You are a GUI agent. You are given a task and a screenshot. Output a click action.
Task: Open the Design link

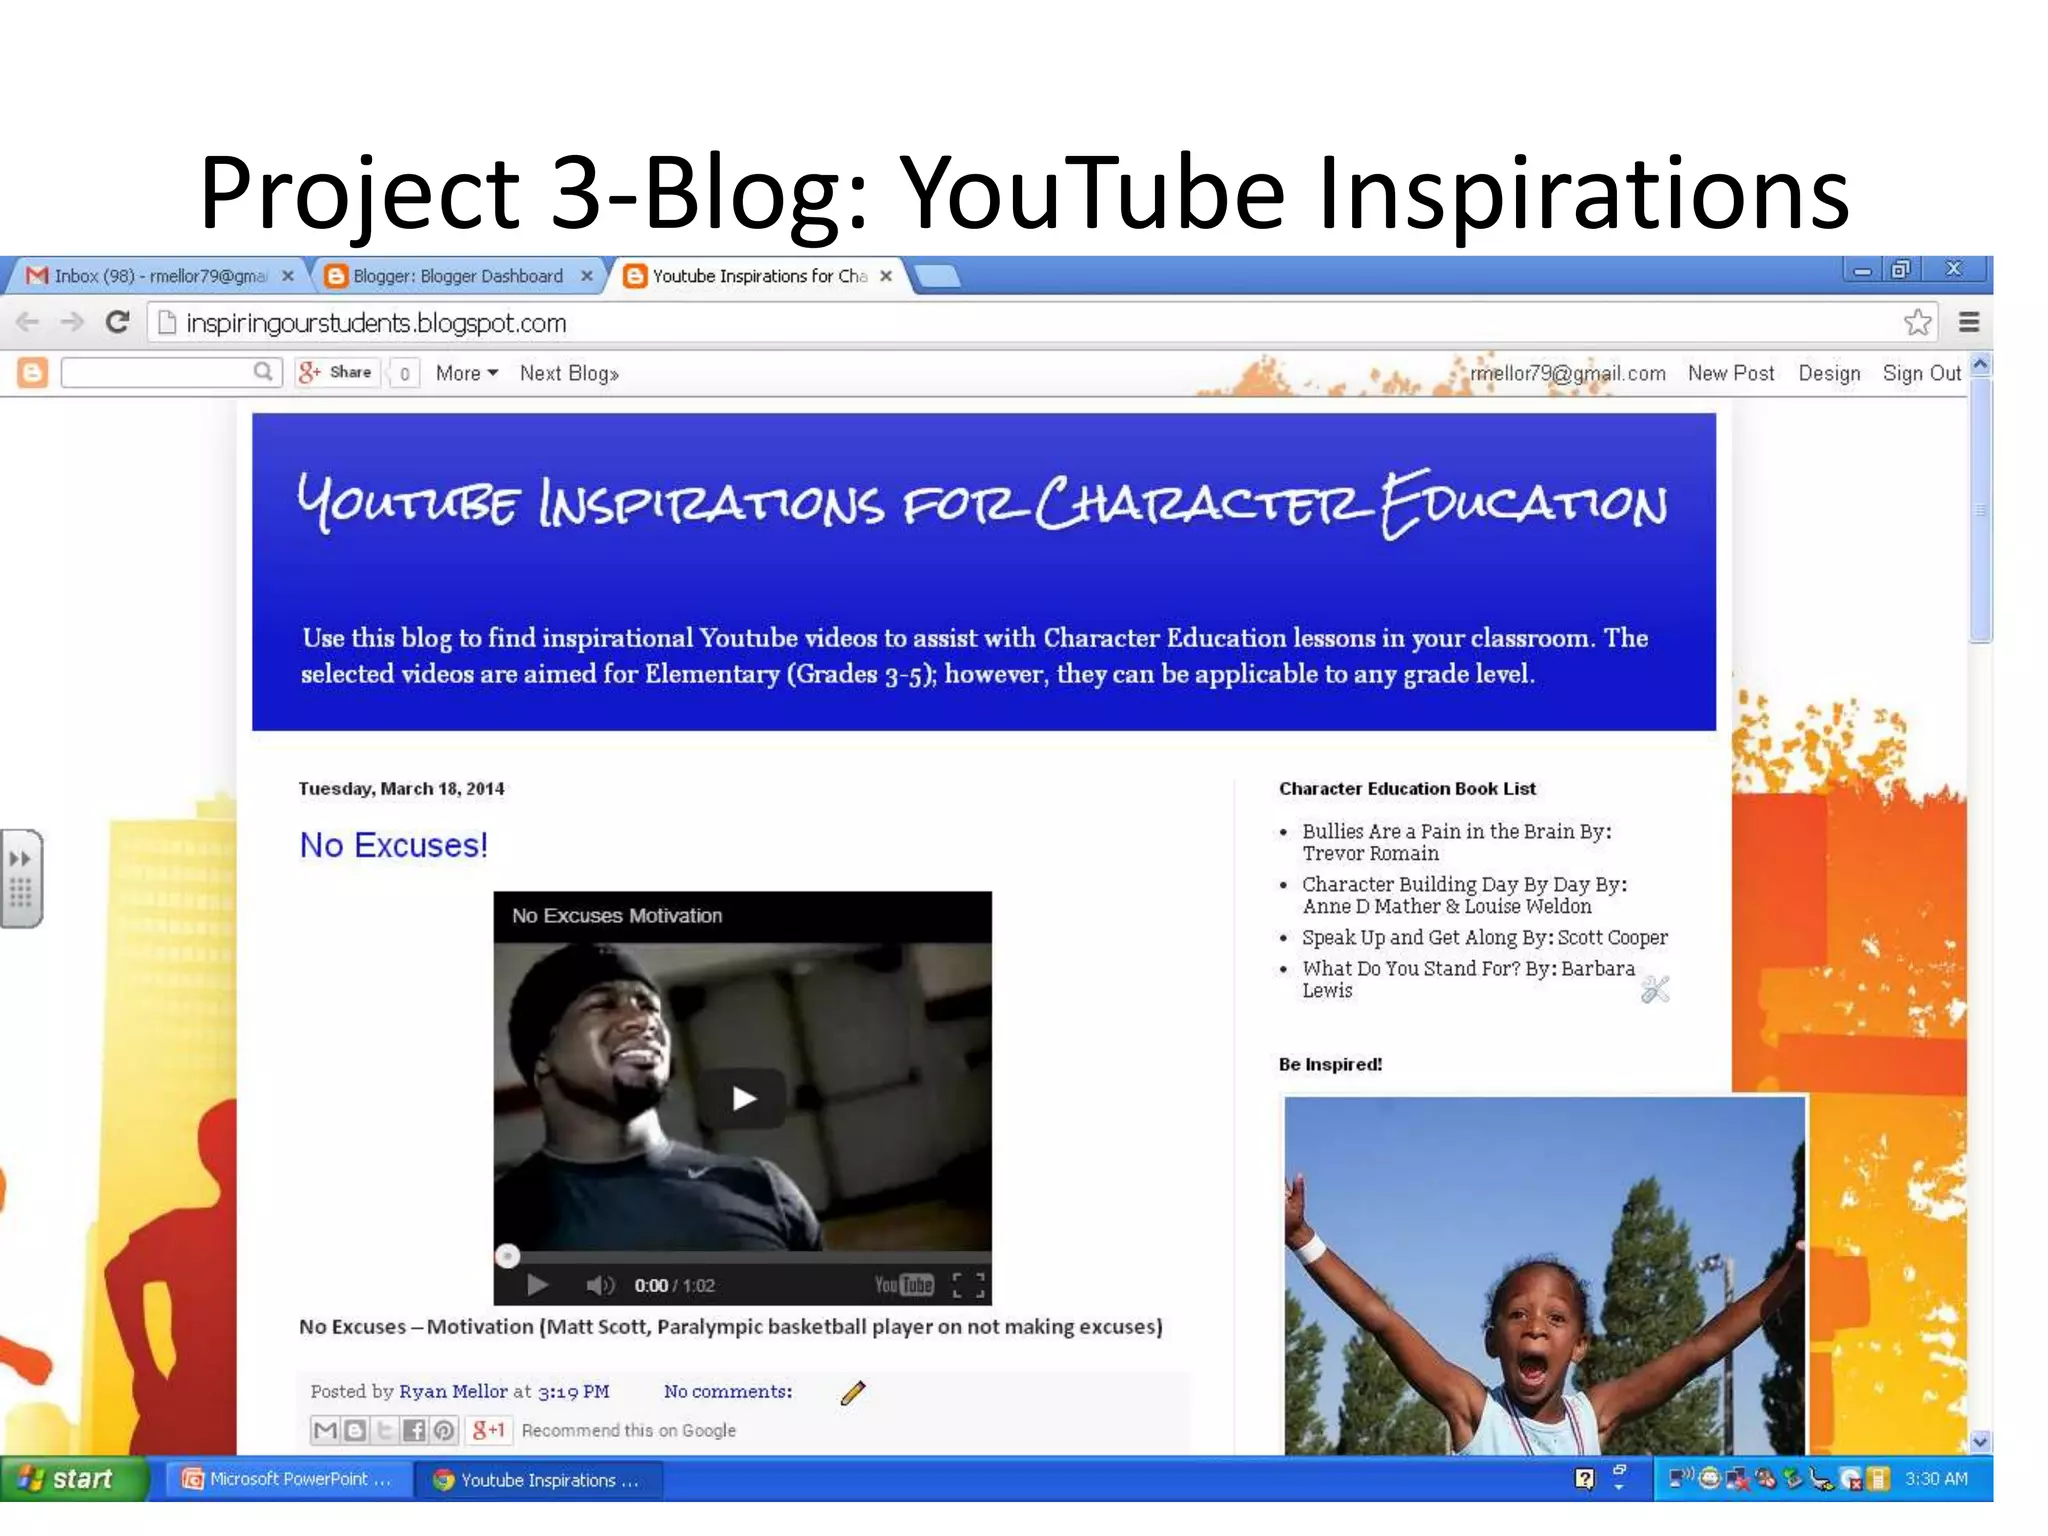pos(1829,373)
